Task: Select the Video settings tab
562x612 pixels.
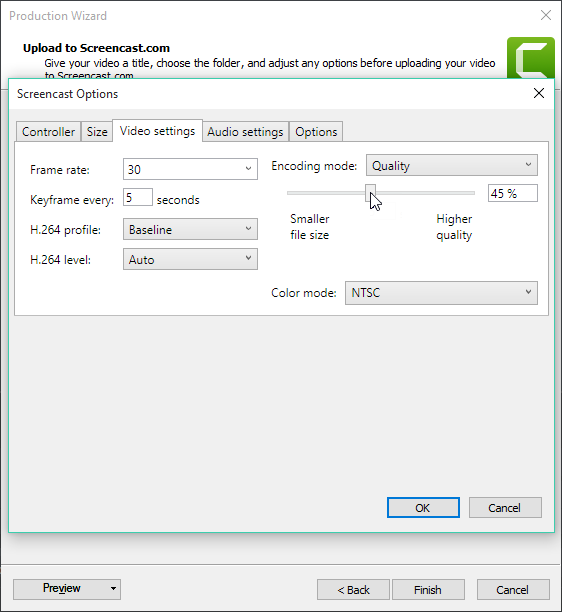Action: tap(157, 131)
